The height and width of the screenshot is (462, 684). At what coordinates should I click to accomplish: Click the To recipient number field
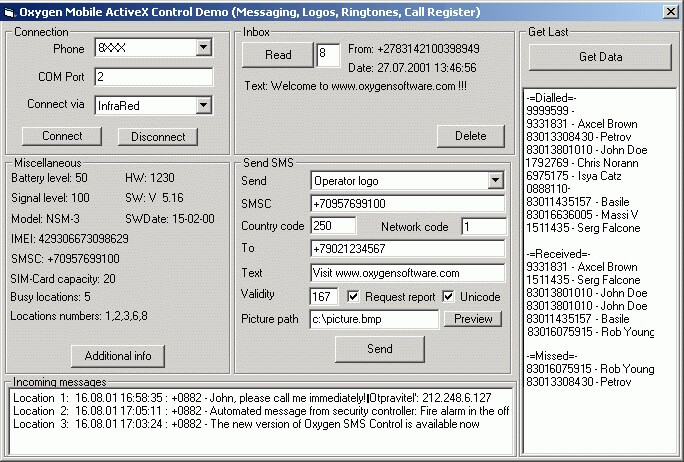click(407, 249)
